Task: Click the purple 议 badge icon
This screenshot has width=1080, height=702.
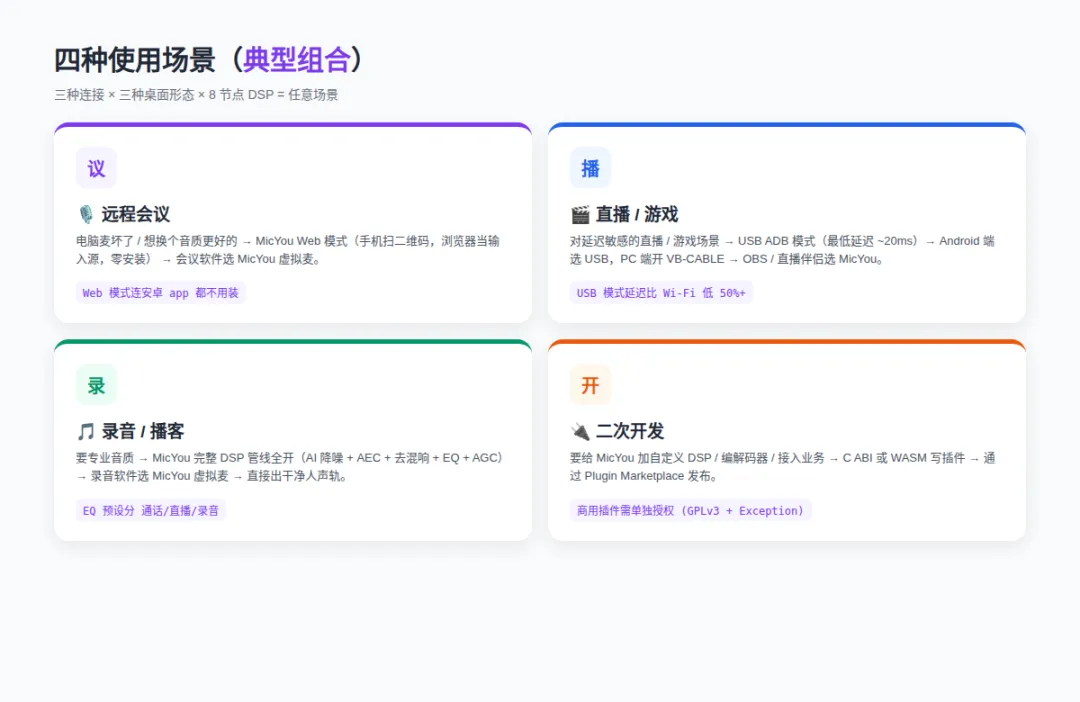Action: [x=96, y=168]
